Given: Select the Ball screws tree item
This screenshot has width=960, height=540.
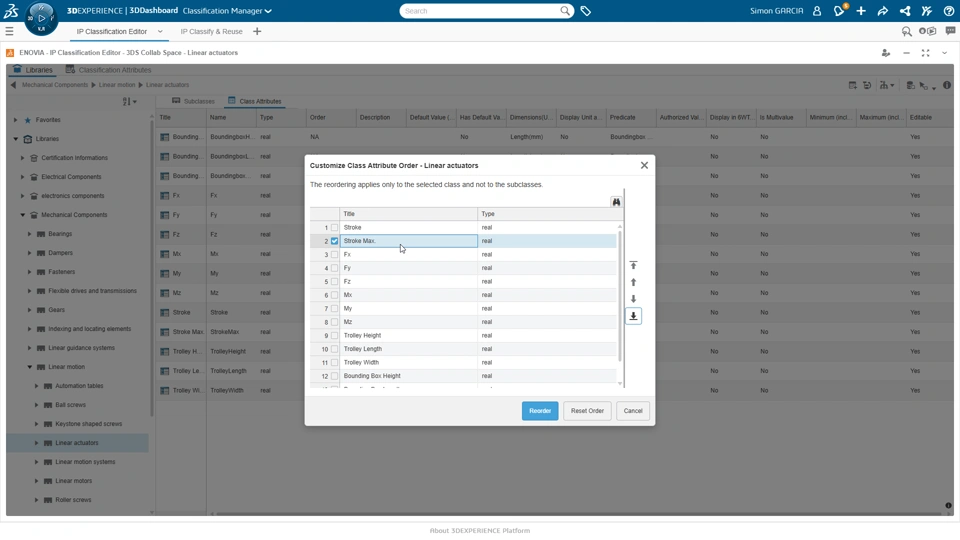Looking at the screenshot, I should (70, 405).
